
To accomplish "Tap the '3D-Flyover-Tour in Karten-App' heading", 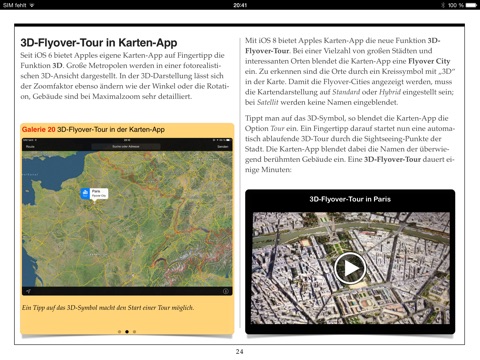I will tap(99, 43).
